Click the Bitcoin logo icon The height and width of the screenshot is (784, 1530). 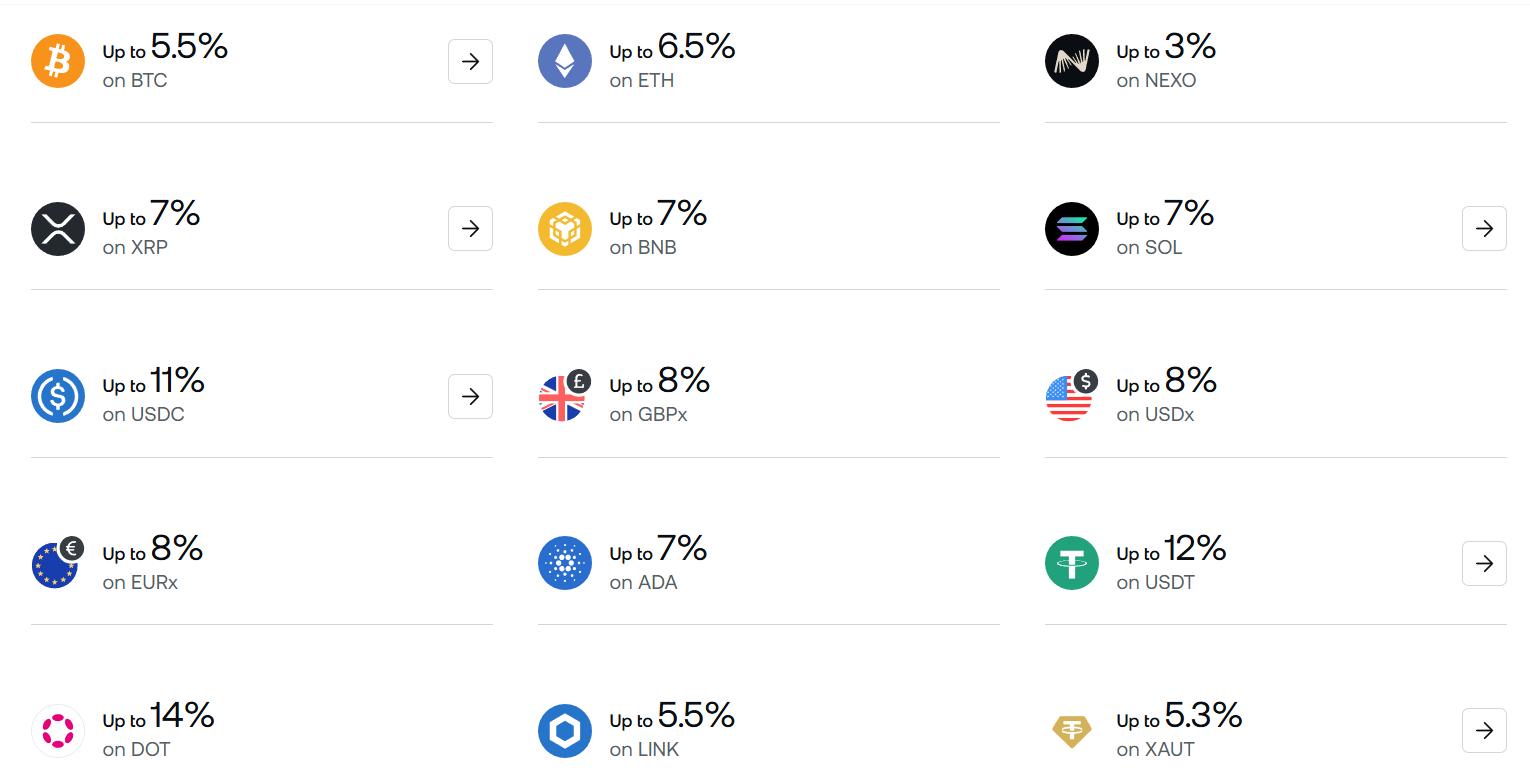57,61
